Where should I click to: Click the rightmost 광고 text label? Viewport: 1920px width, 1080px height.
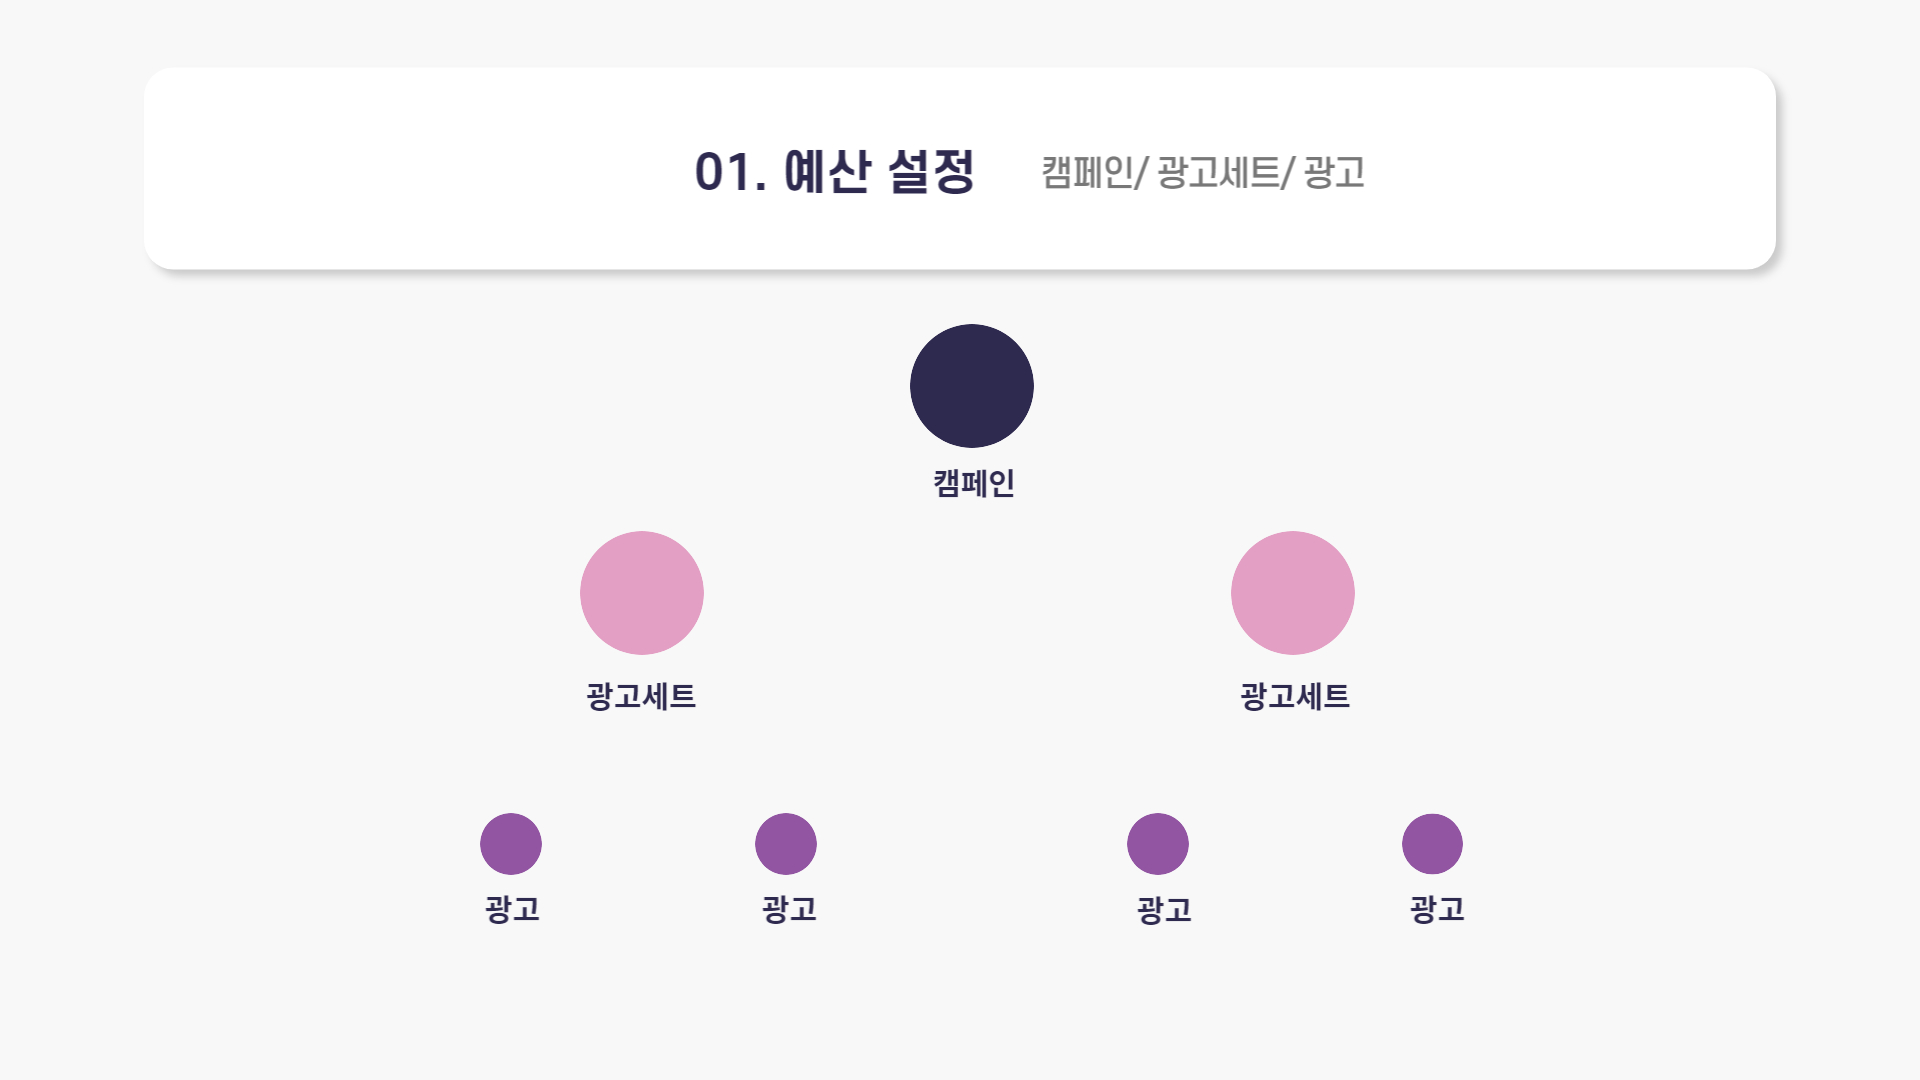pos(1438,909)
